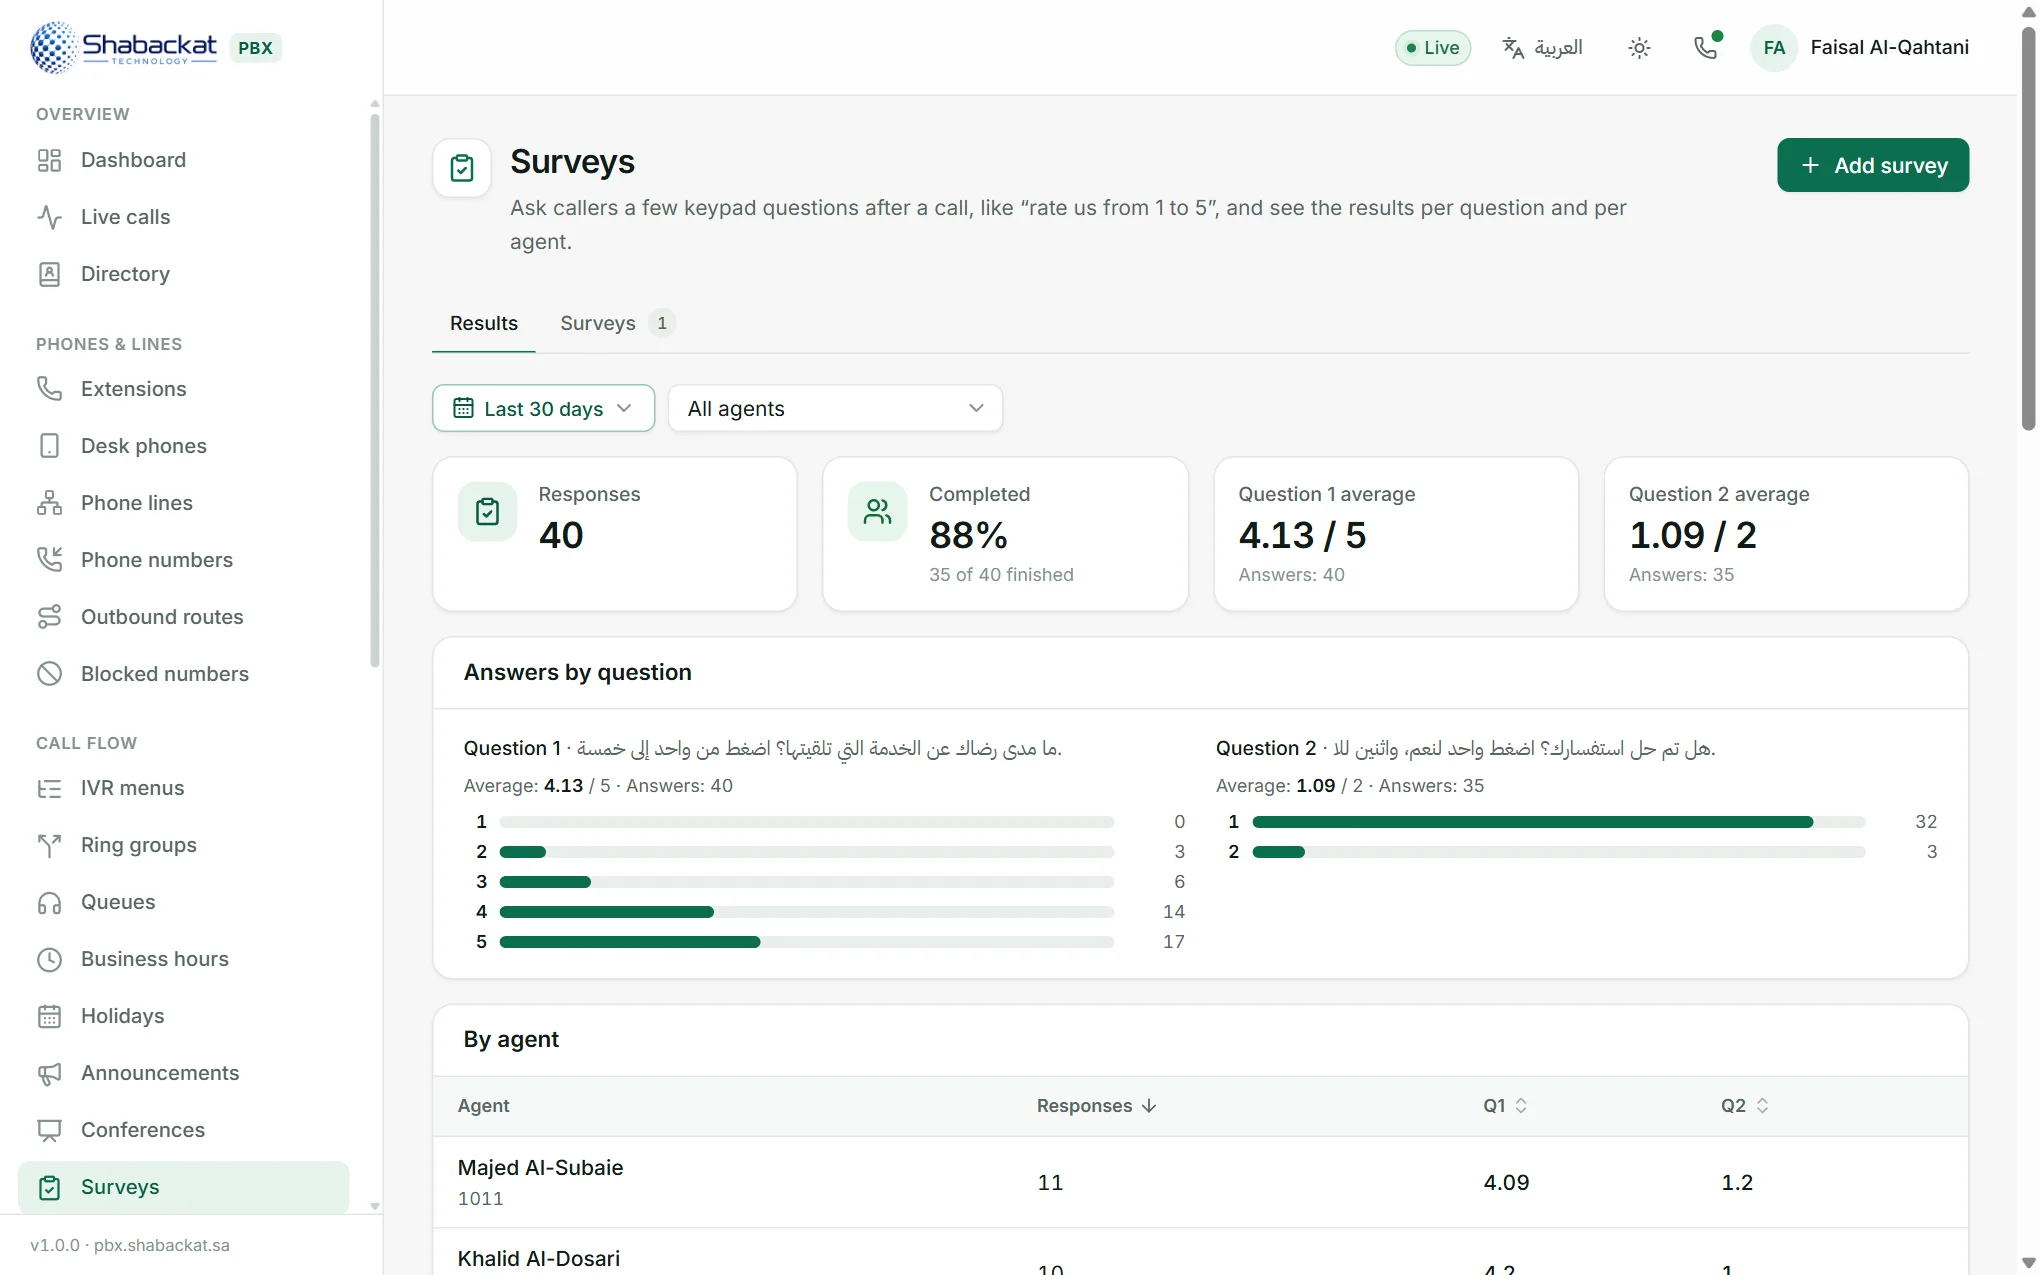The image size is (2040, 1275).
Task: Click the main page vertical scrollbar
Action: (2028, 228)
